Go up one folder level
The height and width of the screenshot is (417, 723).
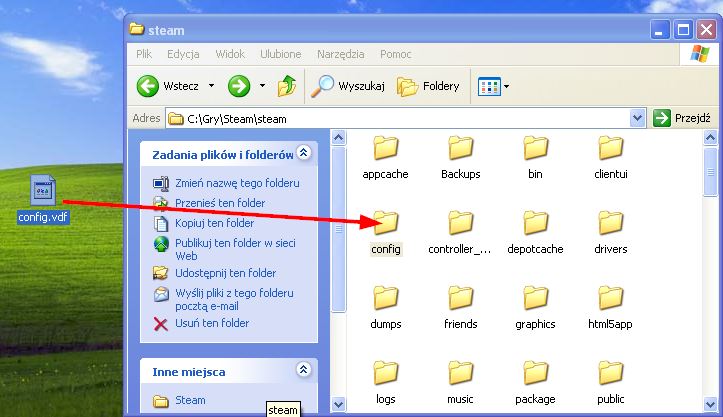coord(287,86)
